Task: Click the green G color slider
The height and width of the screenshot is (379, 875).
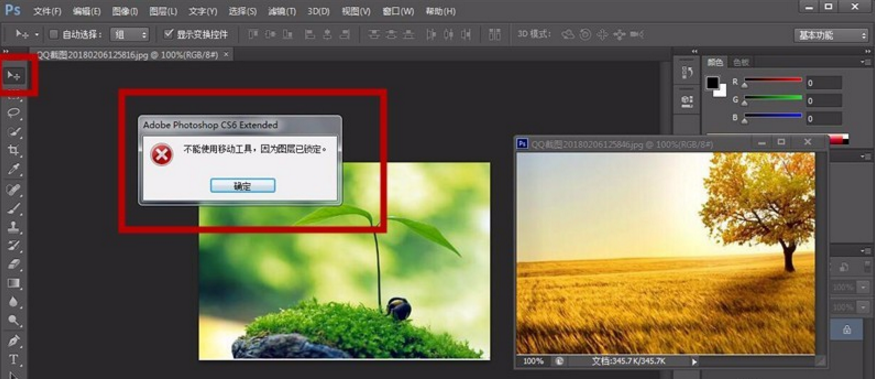Action: point(773,99)
